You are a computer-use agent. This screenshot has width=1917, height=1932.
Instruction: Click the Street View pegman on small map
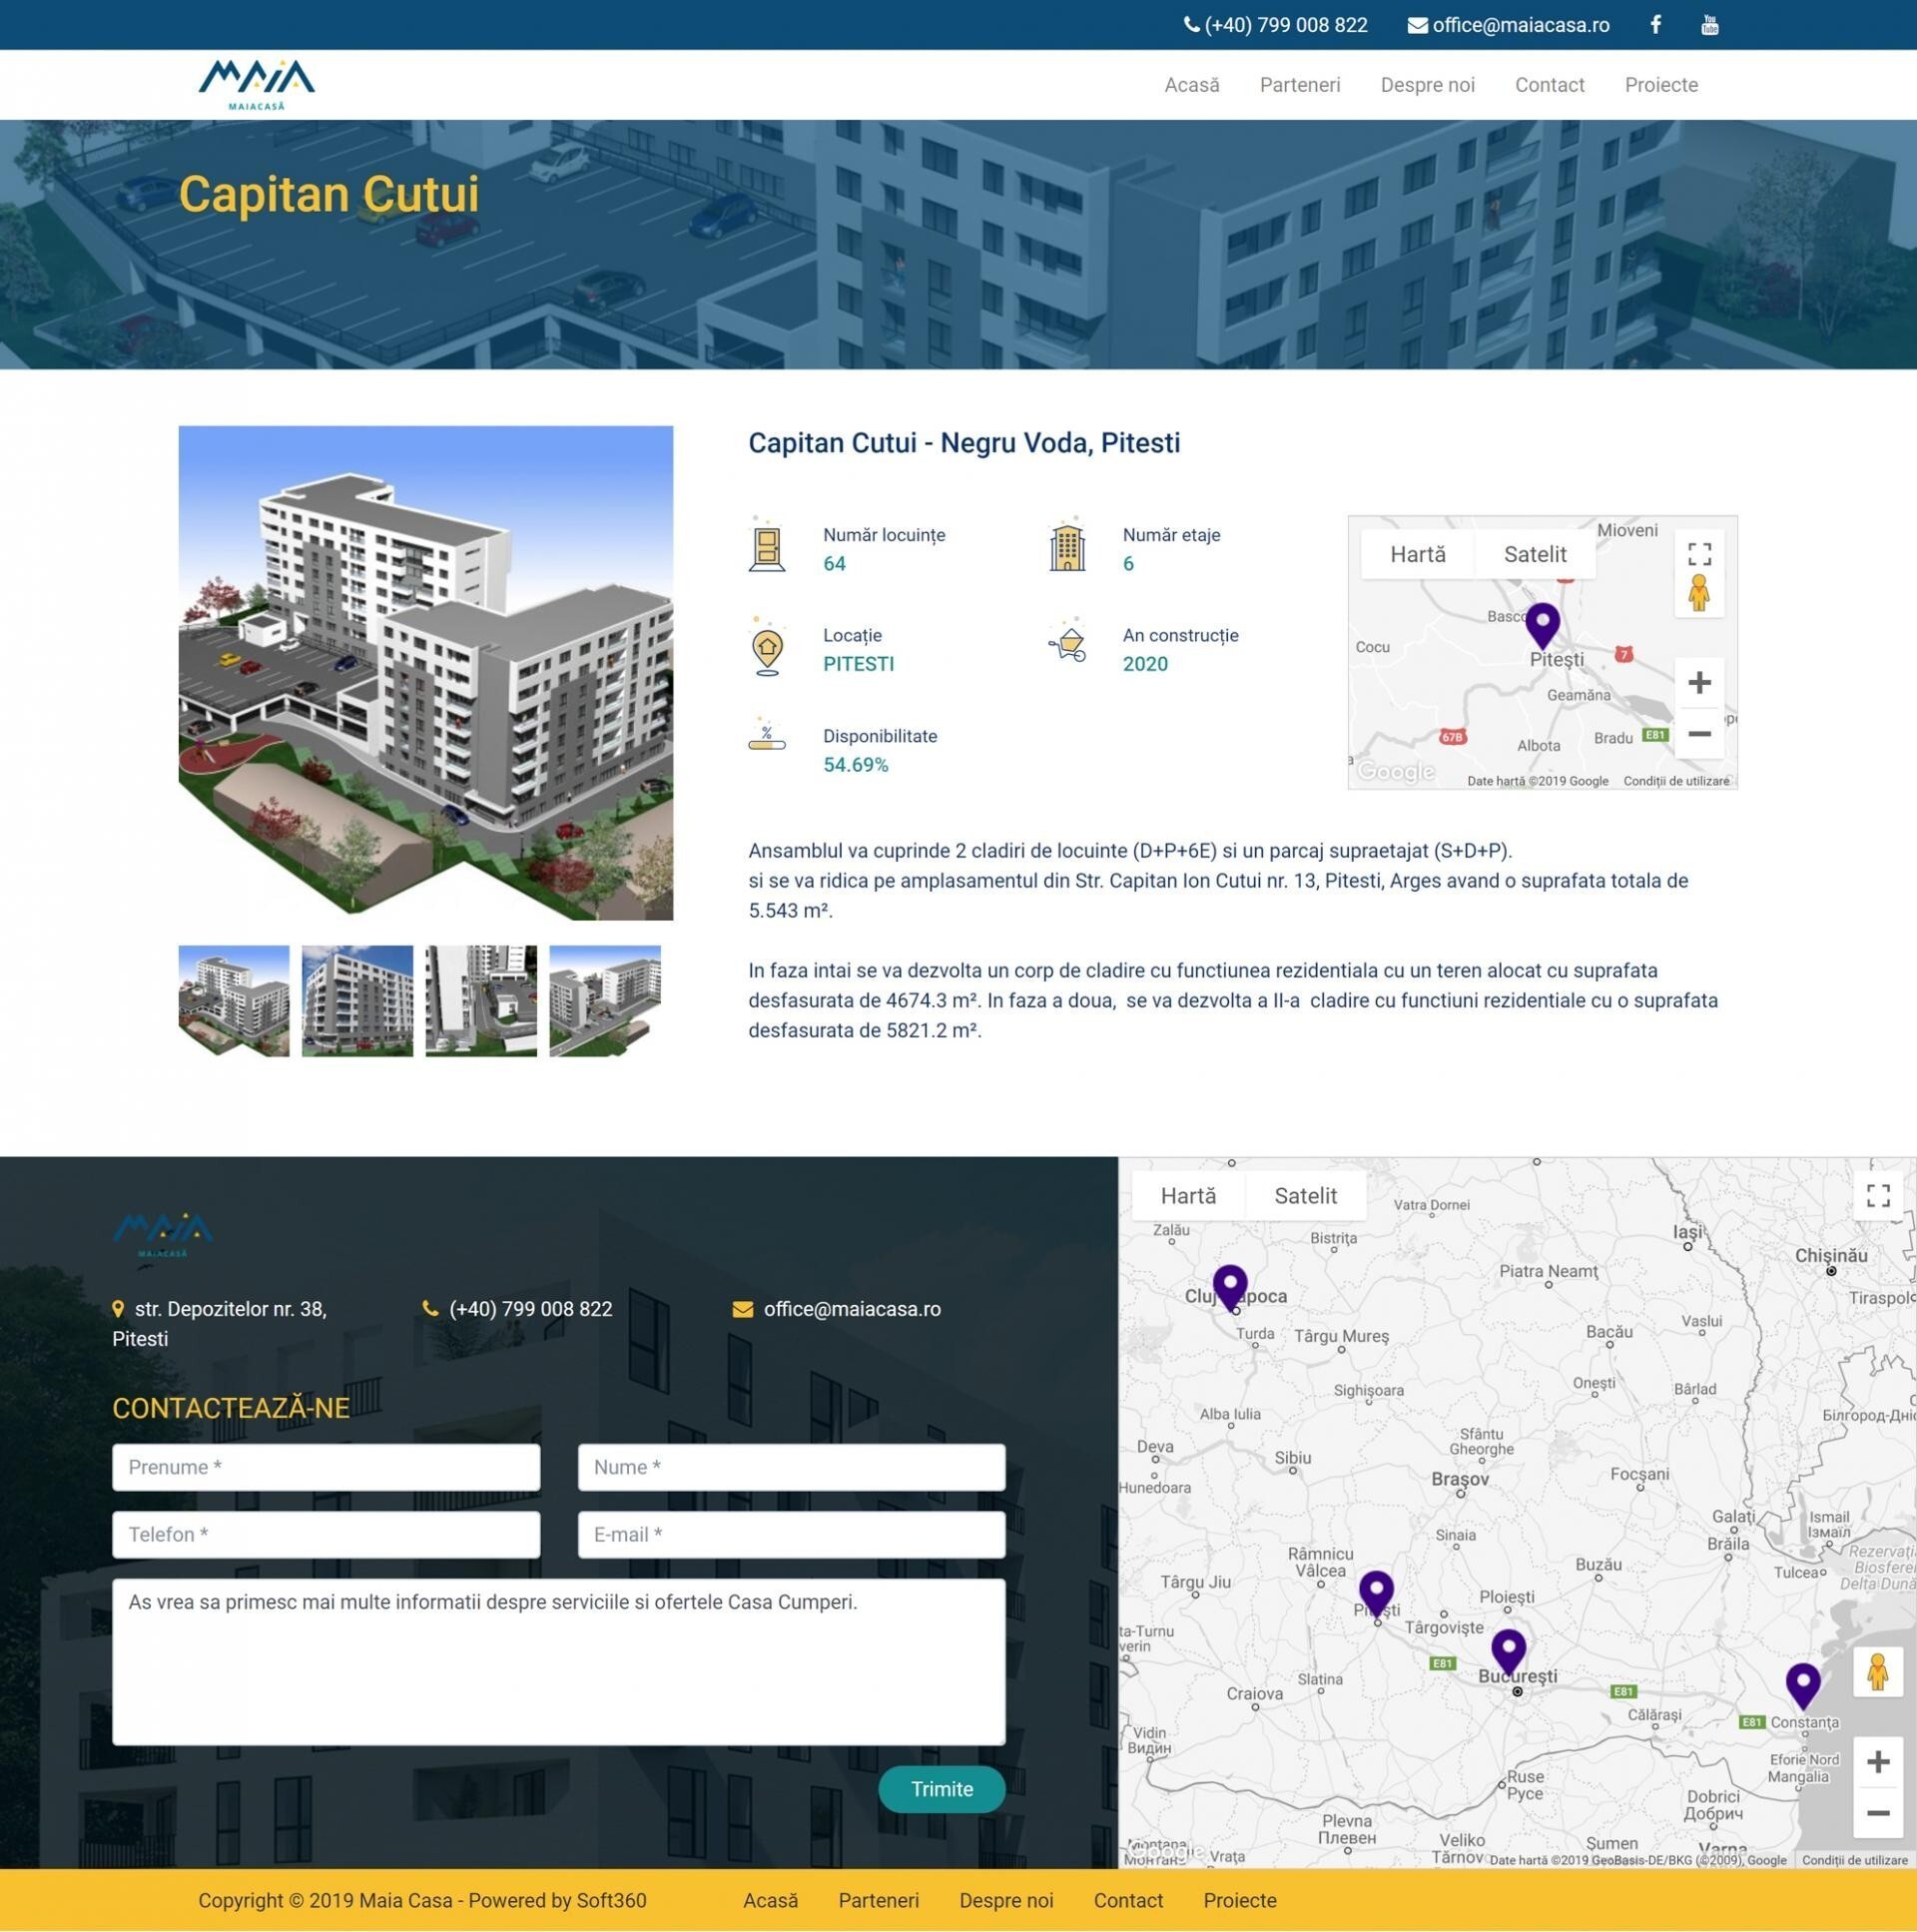coord(1699,594)
